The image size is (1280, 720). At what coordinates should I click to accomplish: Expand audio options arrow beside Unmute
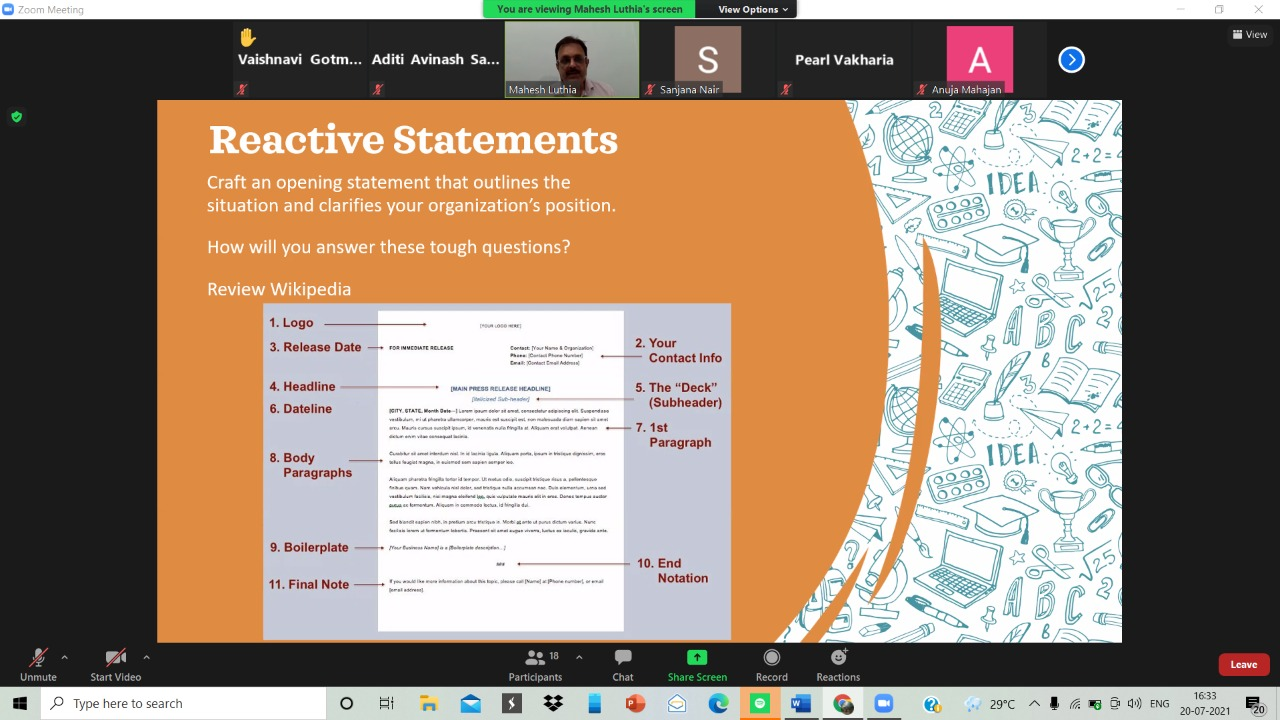[65, 657]
